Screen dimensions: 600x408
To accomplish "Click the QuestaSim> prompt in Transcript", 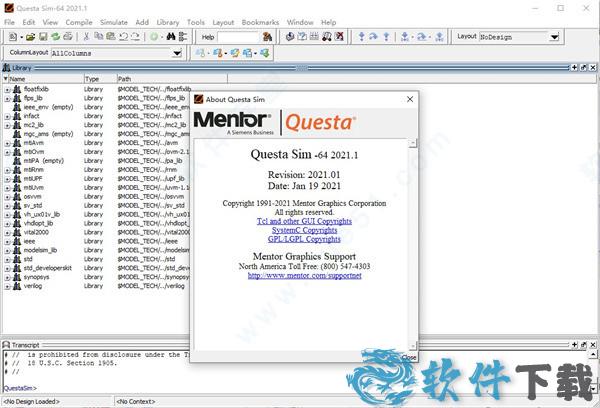I will [20, 388].
